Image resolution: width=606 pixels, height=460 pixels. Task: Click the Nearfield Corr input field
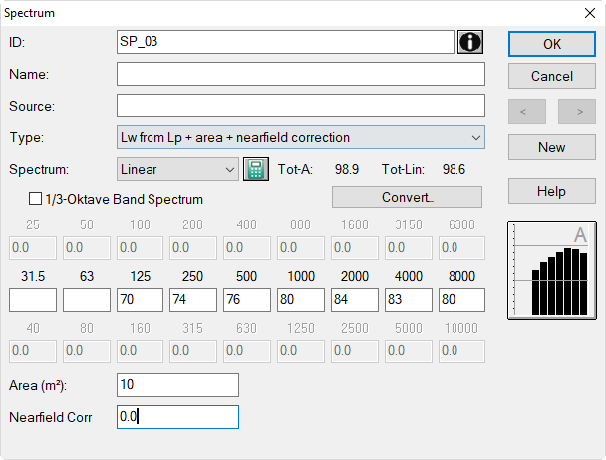click(178, 417)
